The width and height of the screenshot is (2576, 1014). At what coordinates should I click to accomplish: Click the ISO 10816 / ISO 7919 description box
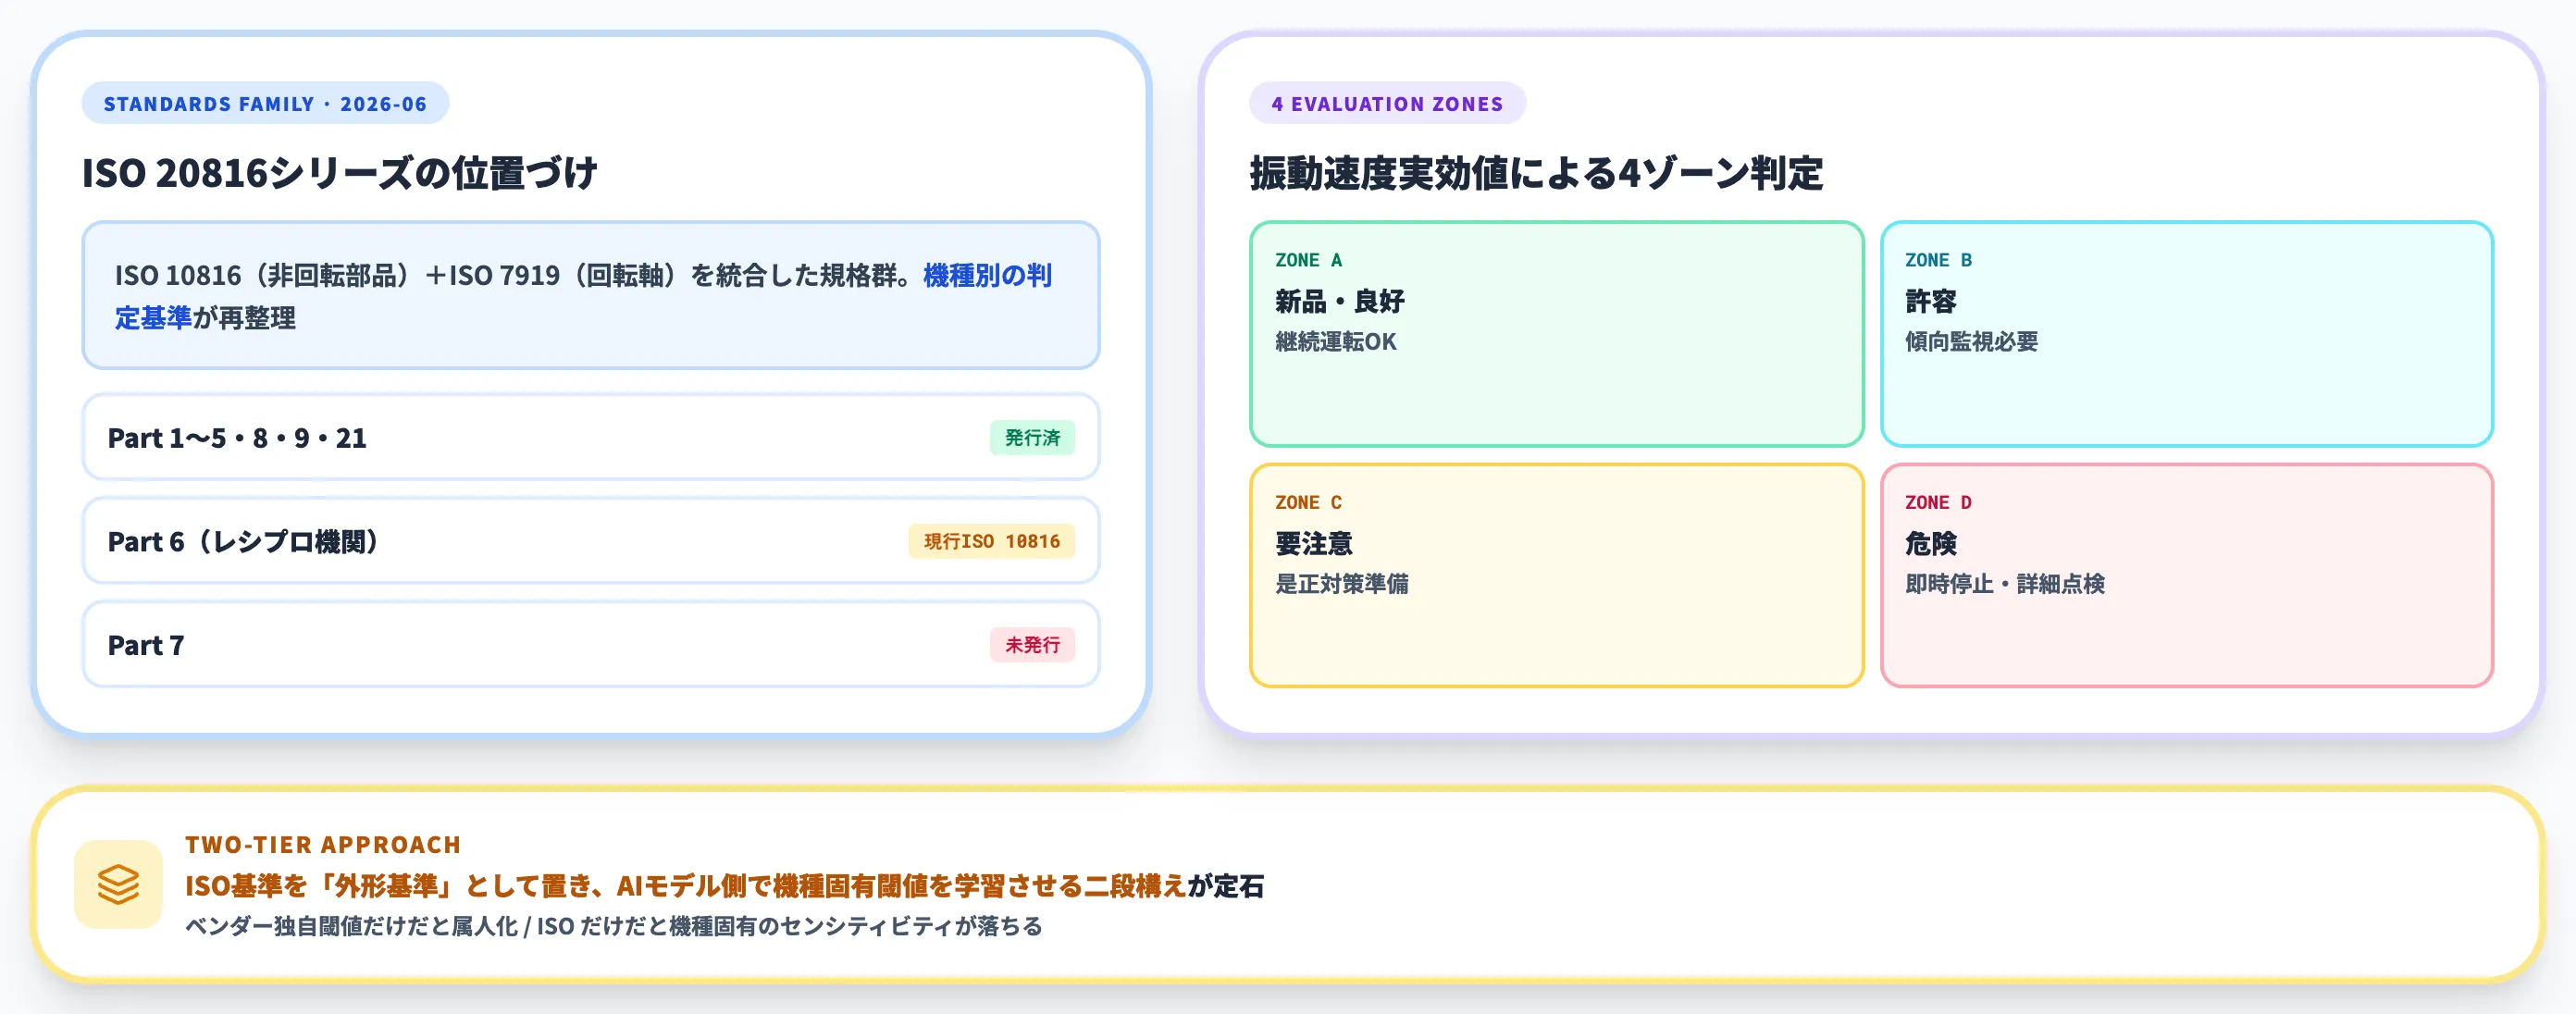(x=591, y=295)
